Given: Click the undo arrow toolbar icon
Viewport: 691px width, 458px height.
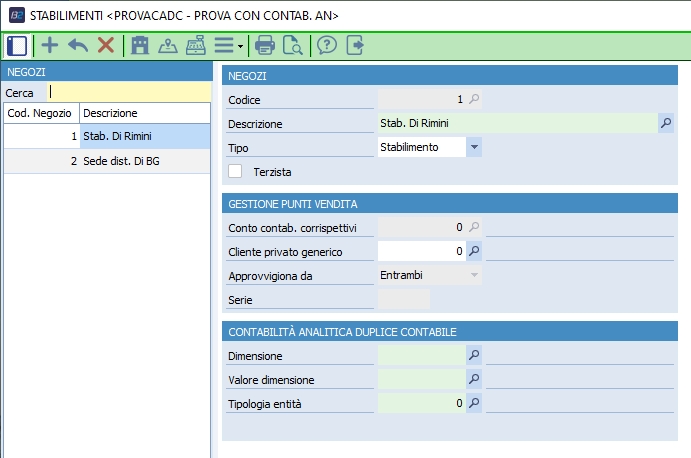Looking at the screenshot, I should pos(77,45).
